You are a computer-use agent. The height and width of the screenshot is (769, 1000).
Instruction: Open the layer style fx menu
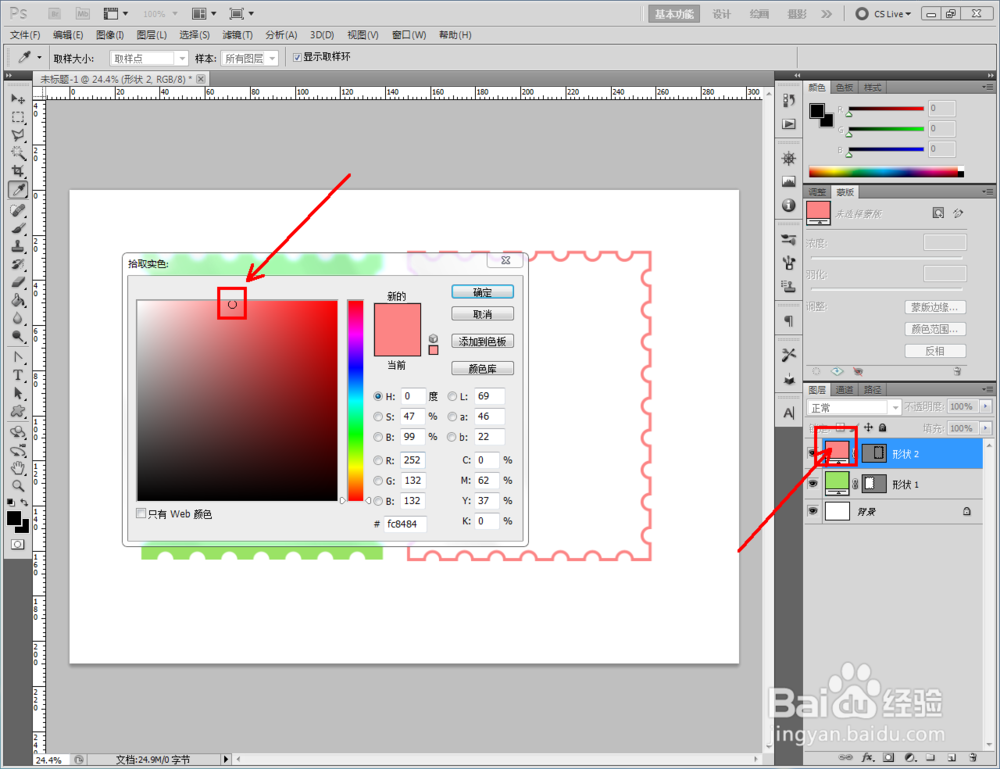(867, 758)
